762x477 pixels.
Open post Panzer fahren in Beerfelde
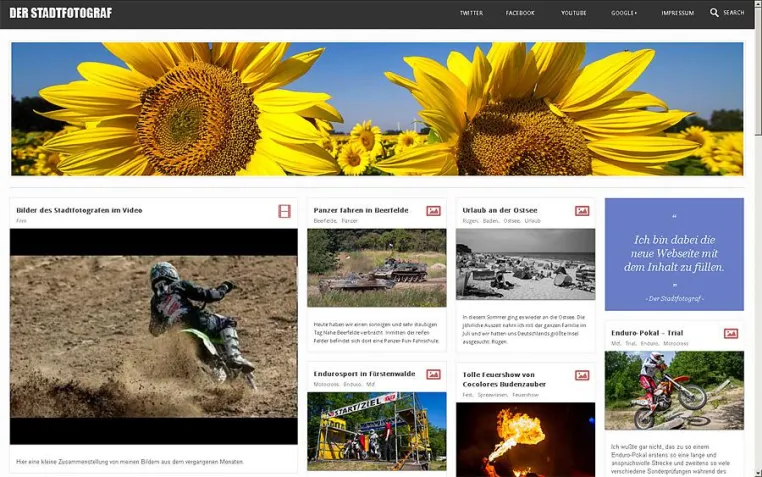click(x=361, y=210)
